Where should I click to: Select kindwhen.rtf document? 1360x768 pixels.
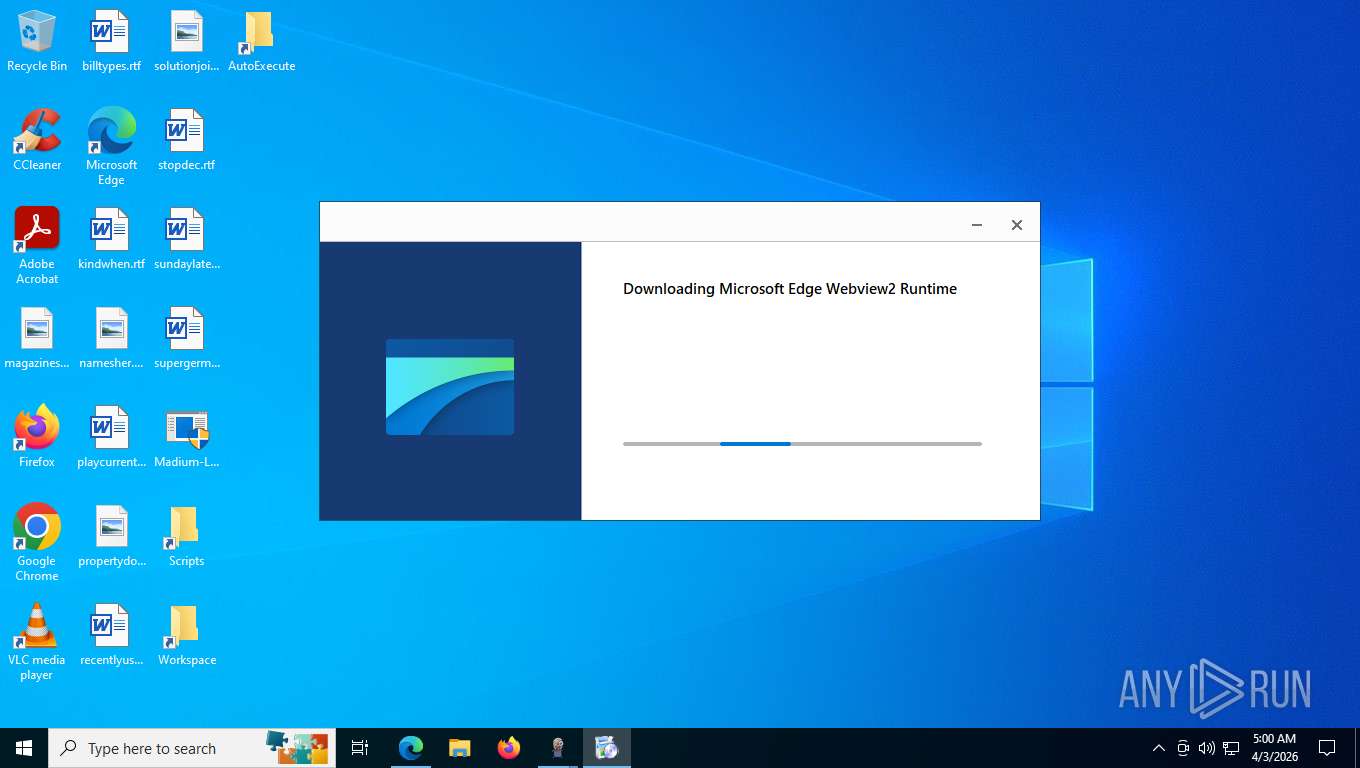coord(111,239)
